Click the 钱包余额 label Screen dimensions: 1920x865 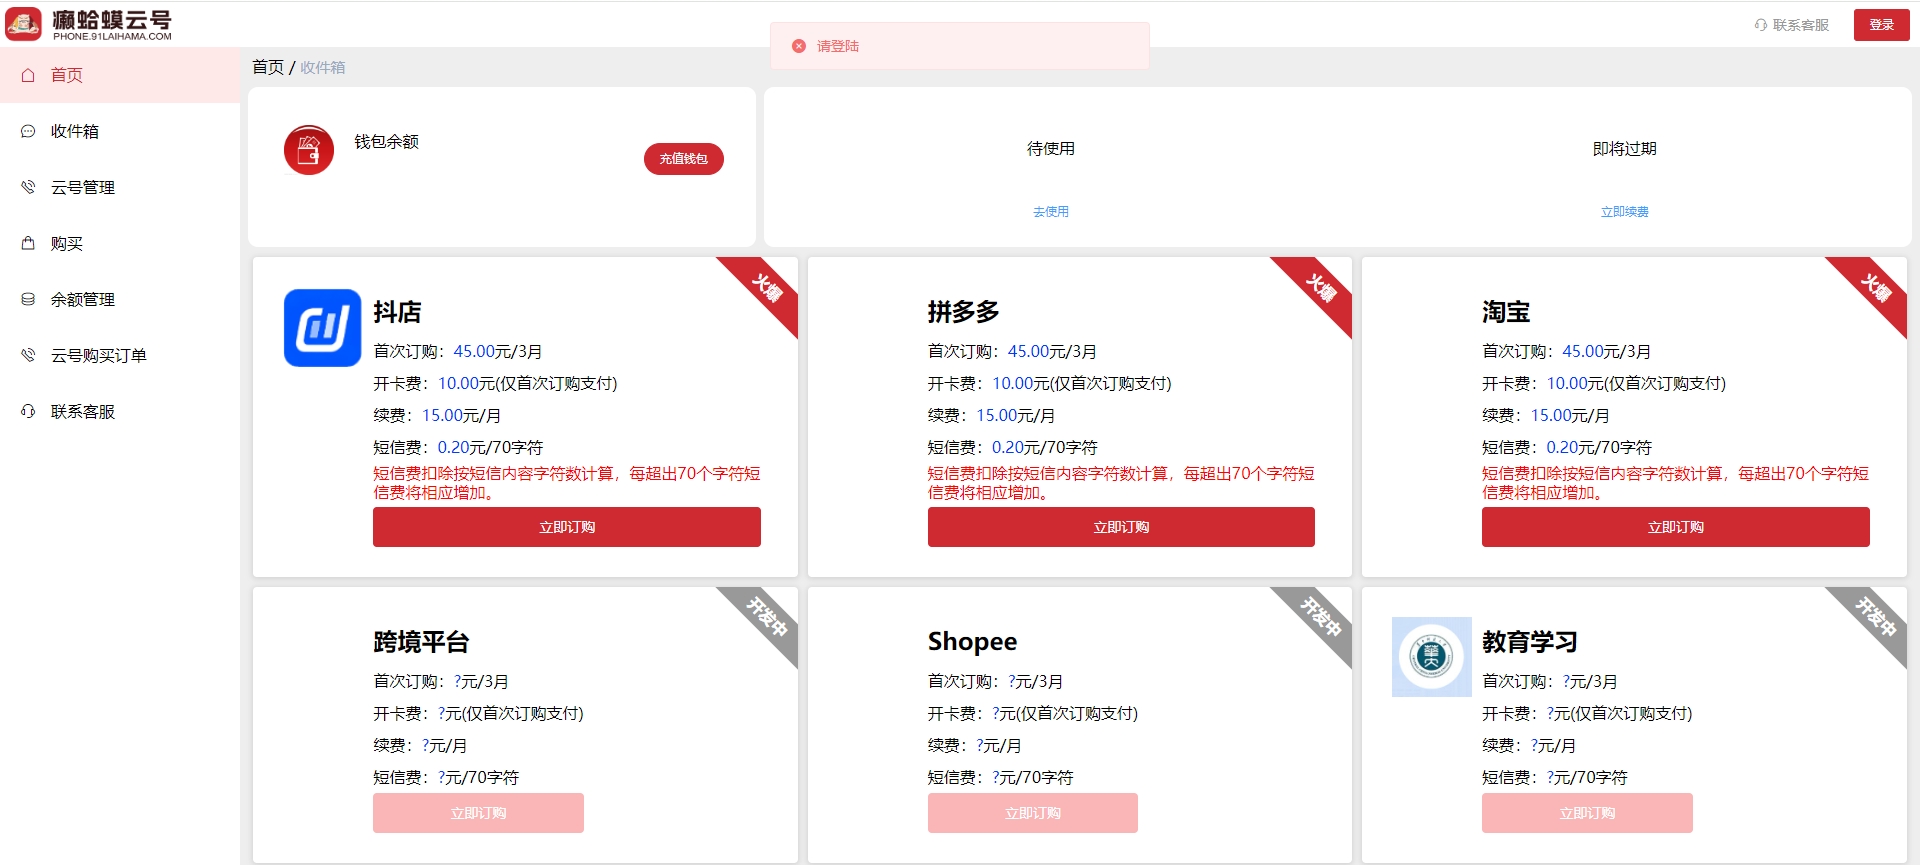click(387, 142)
